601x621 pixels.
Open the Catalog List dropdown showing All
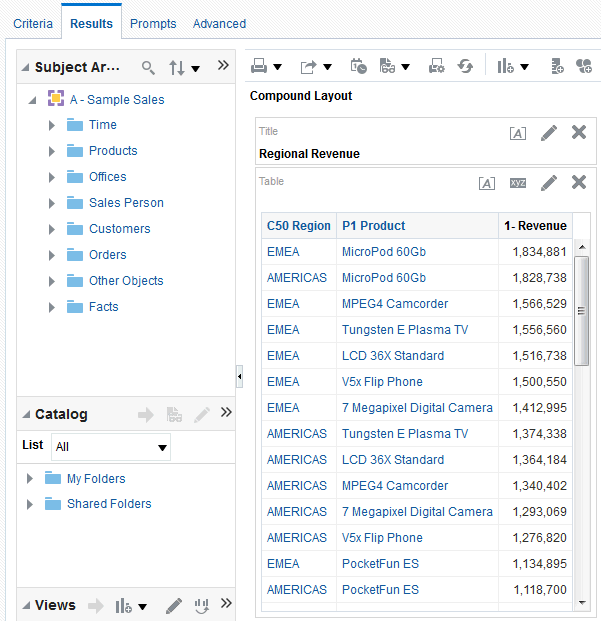coord(111,447)
